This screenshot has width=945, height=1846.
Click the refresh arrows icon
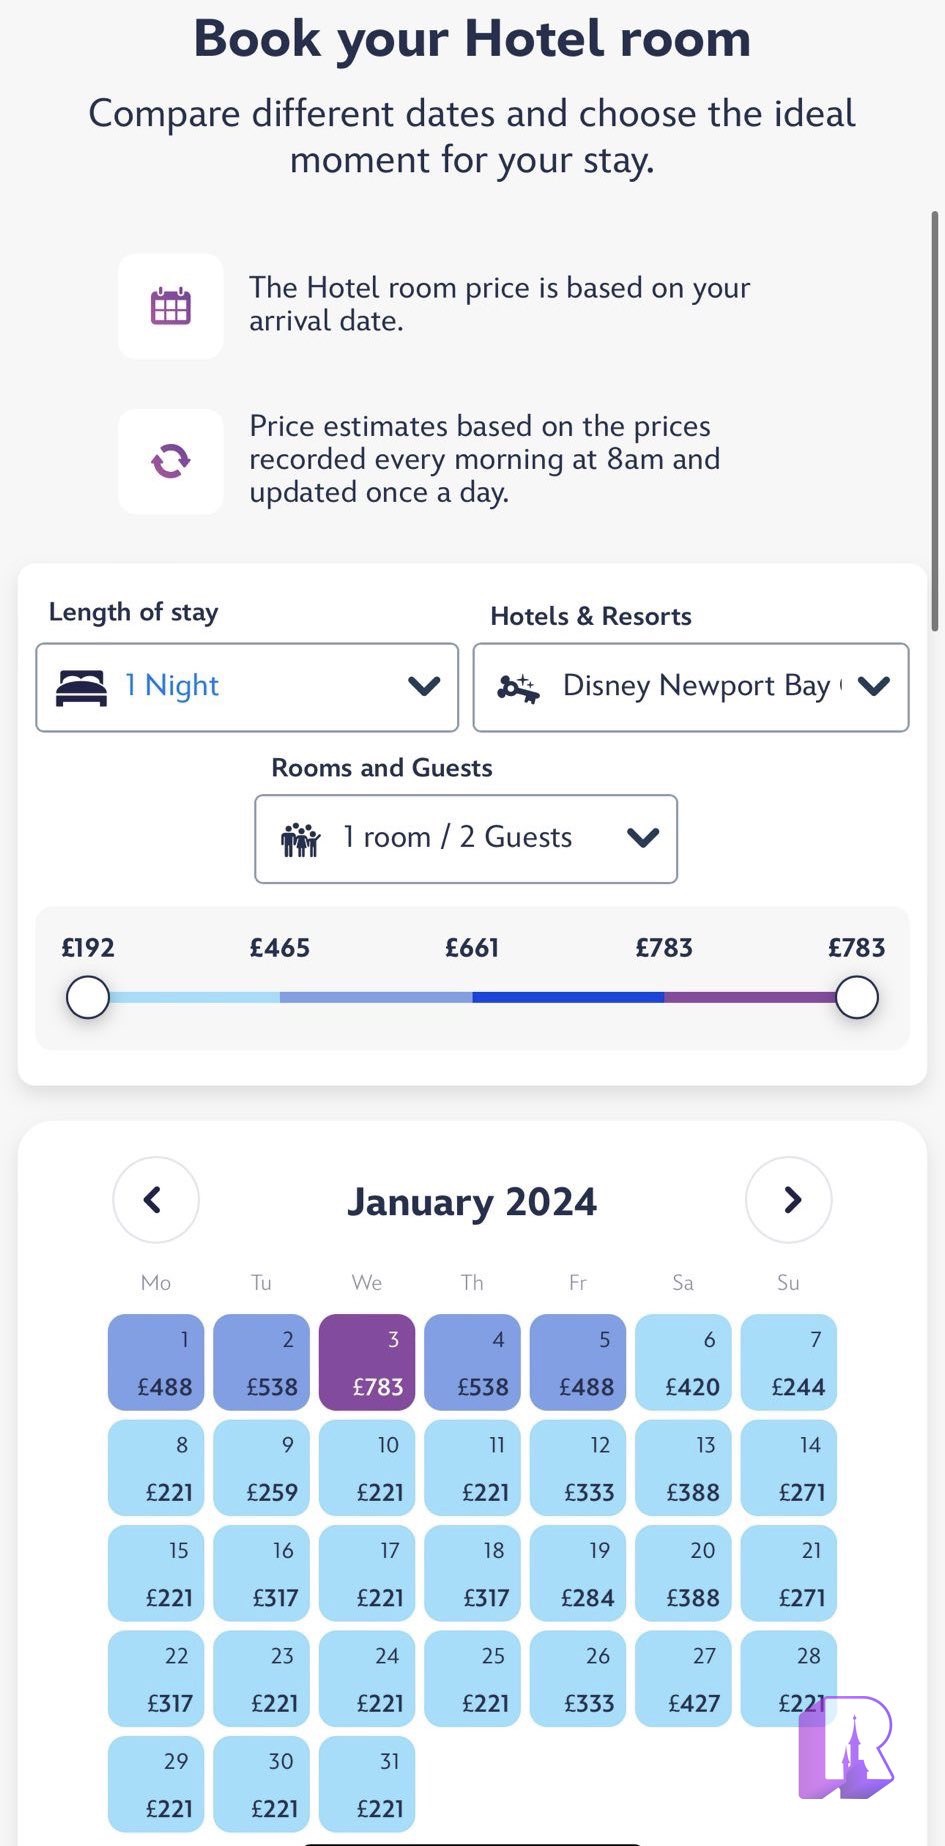(171, 461)
